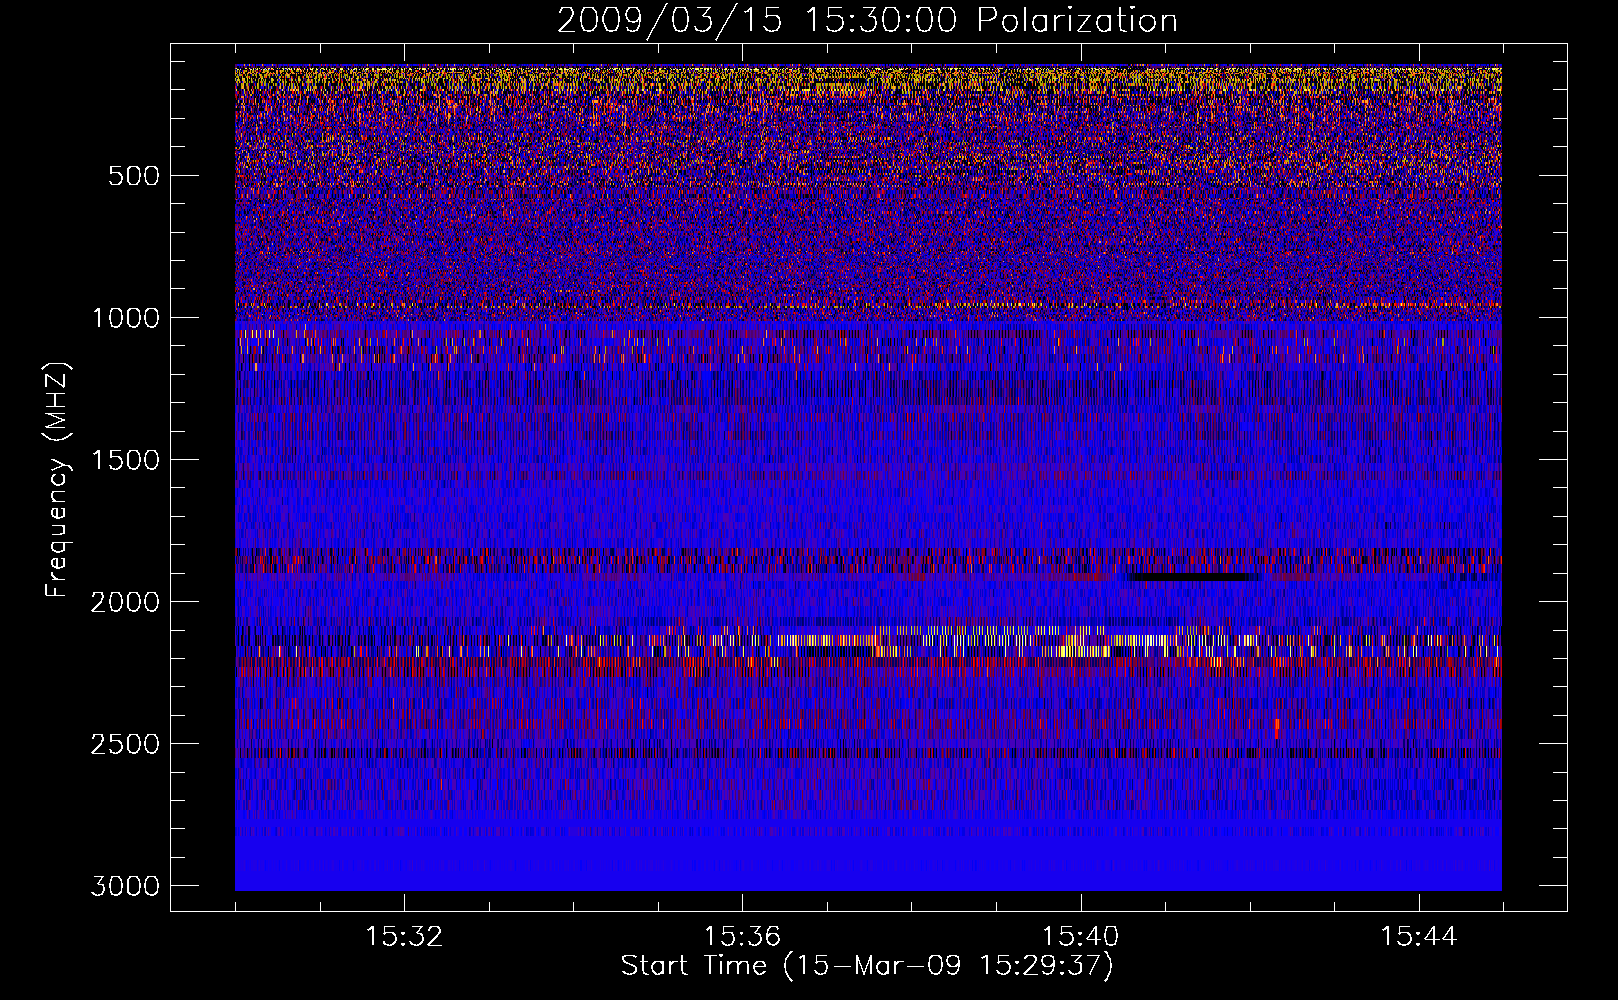Select the 'Frequency (MHZ)' axis label

point(58,480)
